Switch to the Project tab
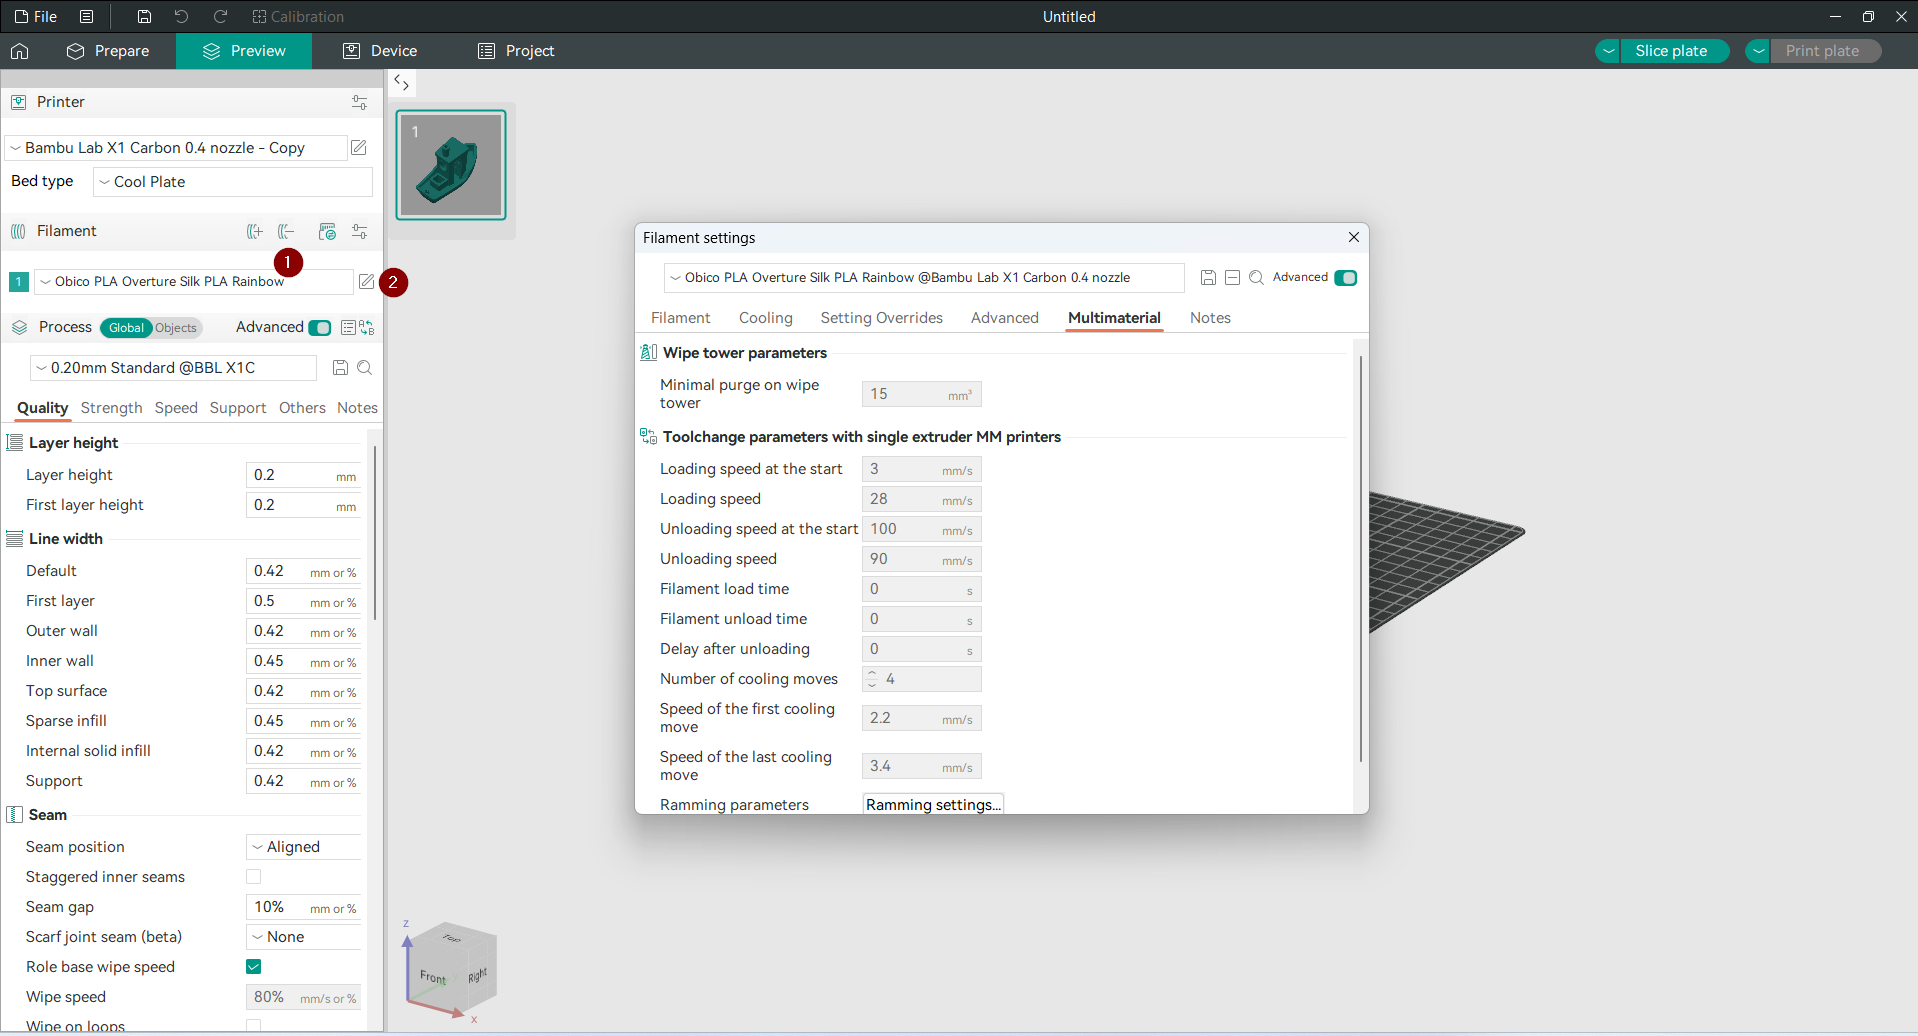 tap(516, 51)
